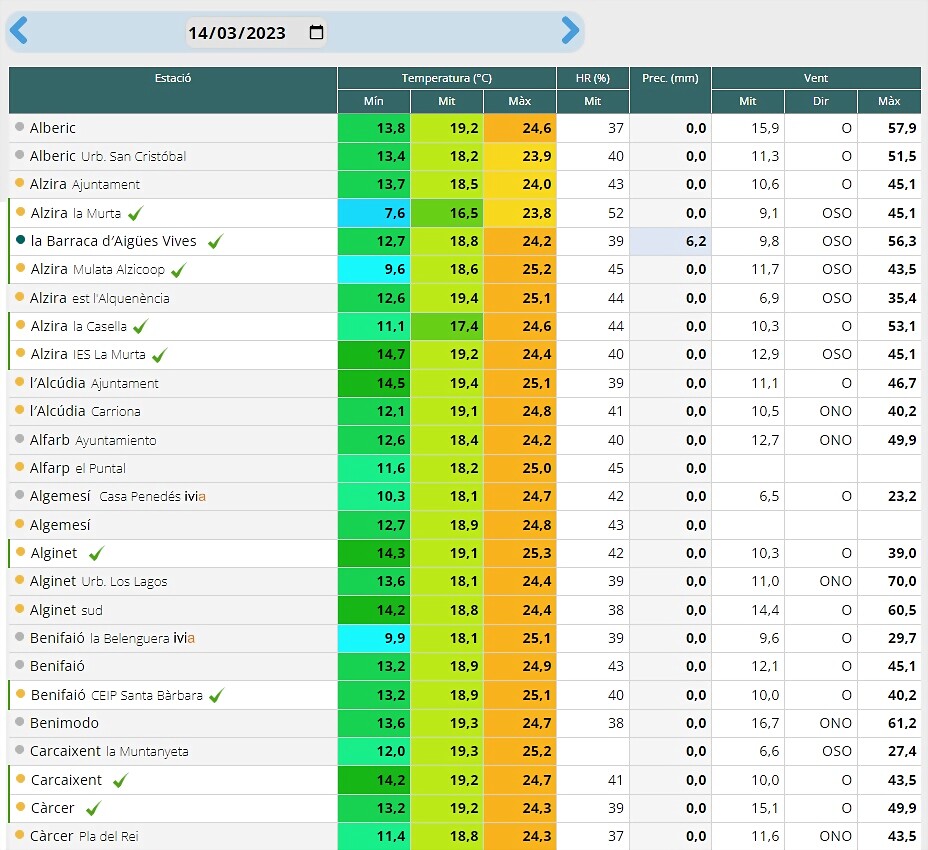This screenshot has width=928, height=850.
Task: Click the checkmark beside Alzira la Casella
Action: (140, 326)
